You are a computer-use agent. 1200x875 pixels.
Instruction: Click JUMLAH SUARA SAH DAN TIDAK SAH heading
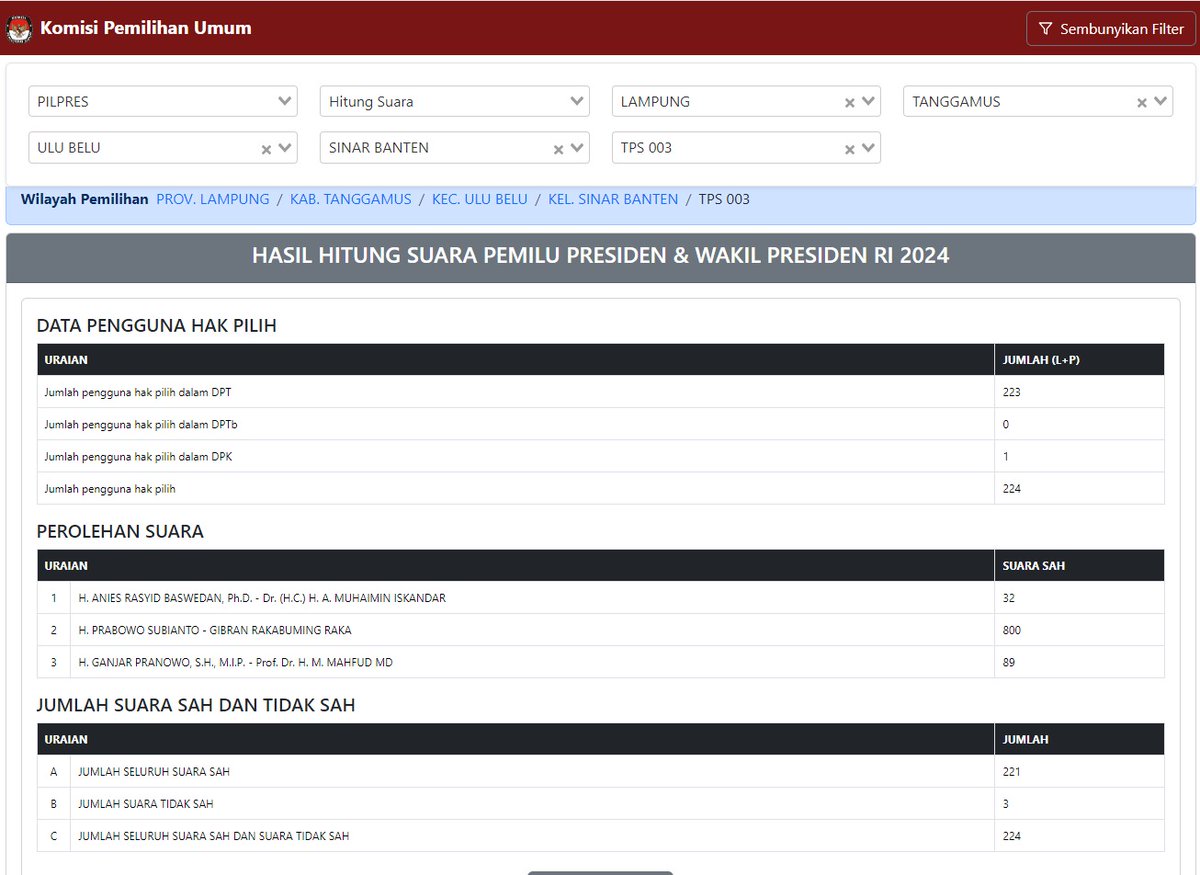tap(196, 705)
